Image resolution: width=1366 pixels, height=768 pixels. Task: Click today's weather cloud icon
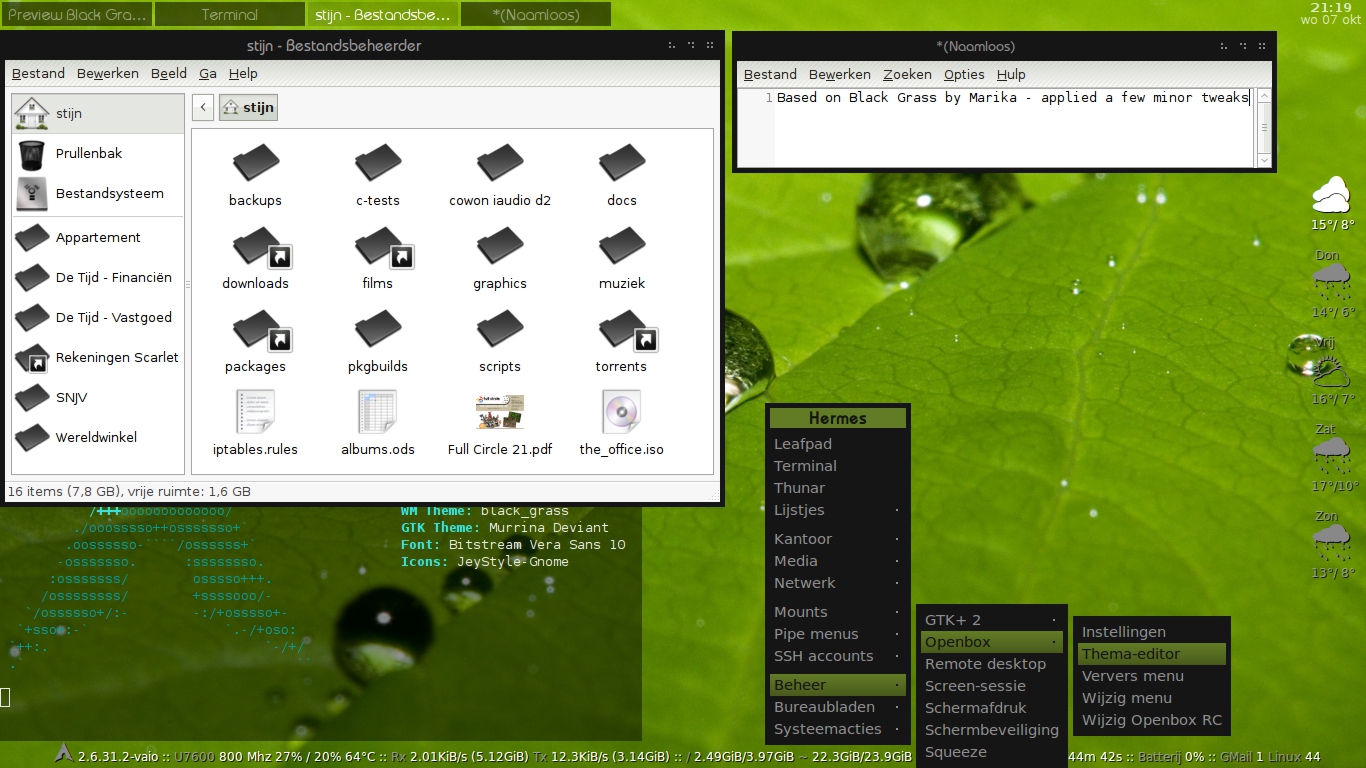point(1332,194)
